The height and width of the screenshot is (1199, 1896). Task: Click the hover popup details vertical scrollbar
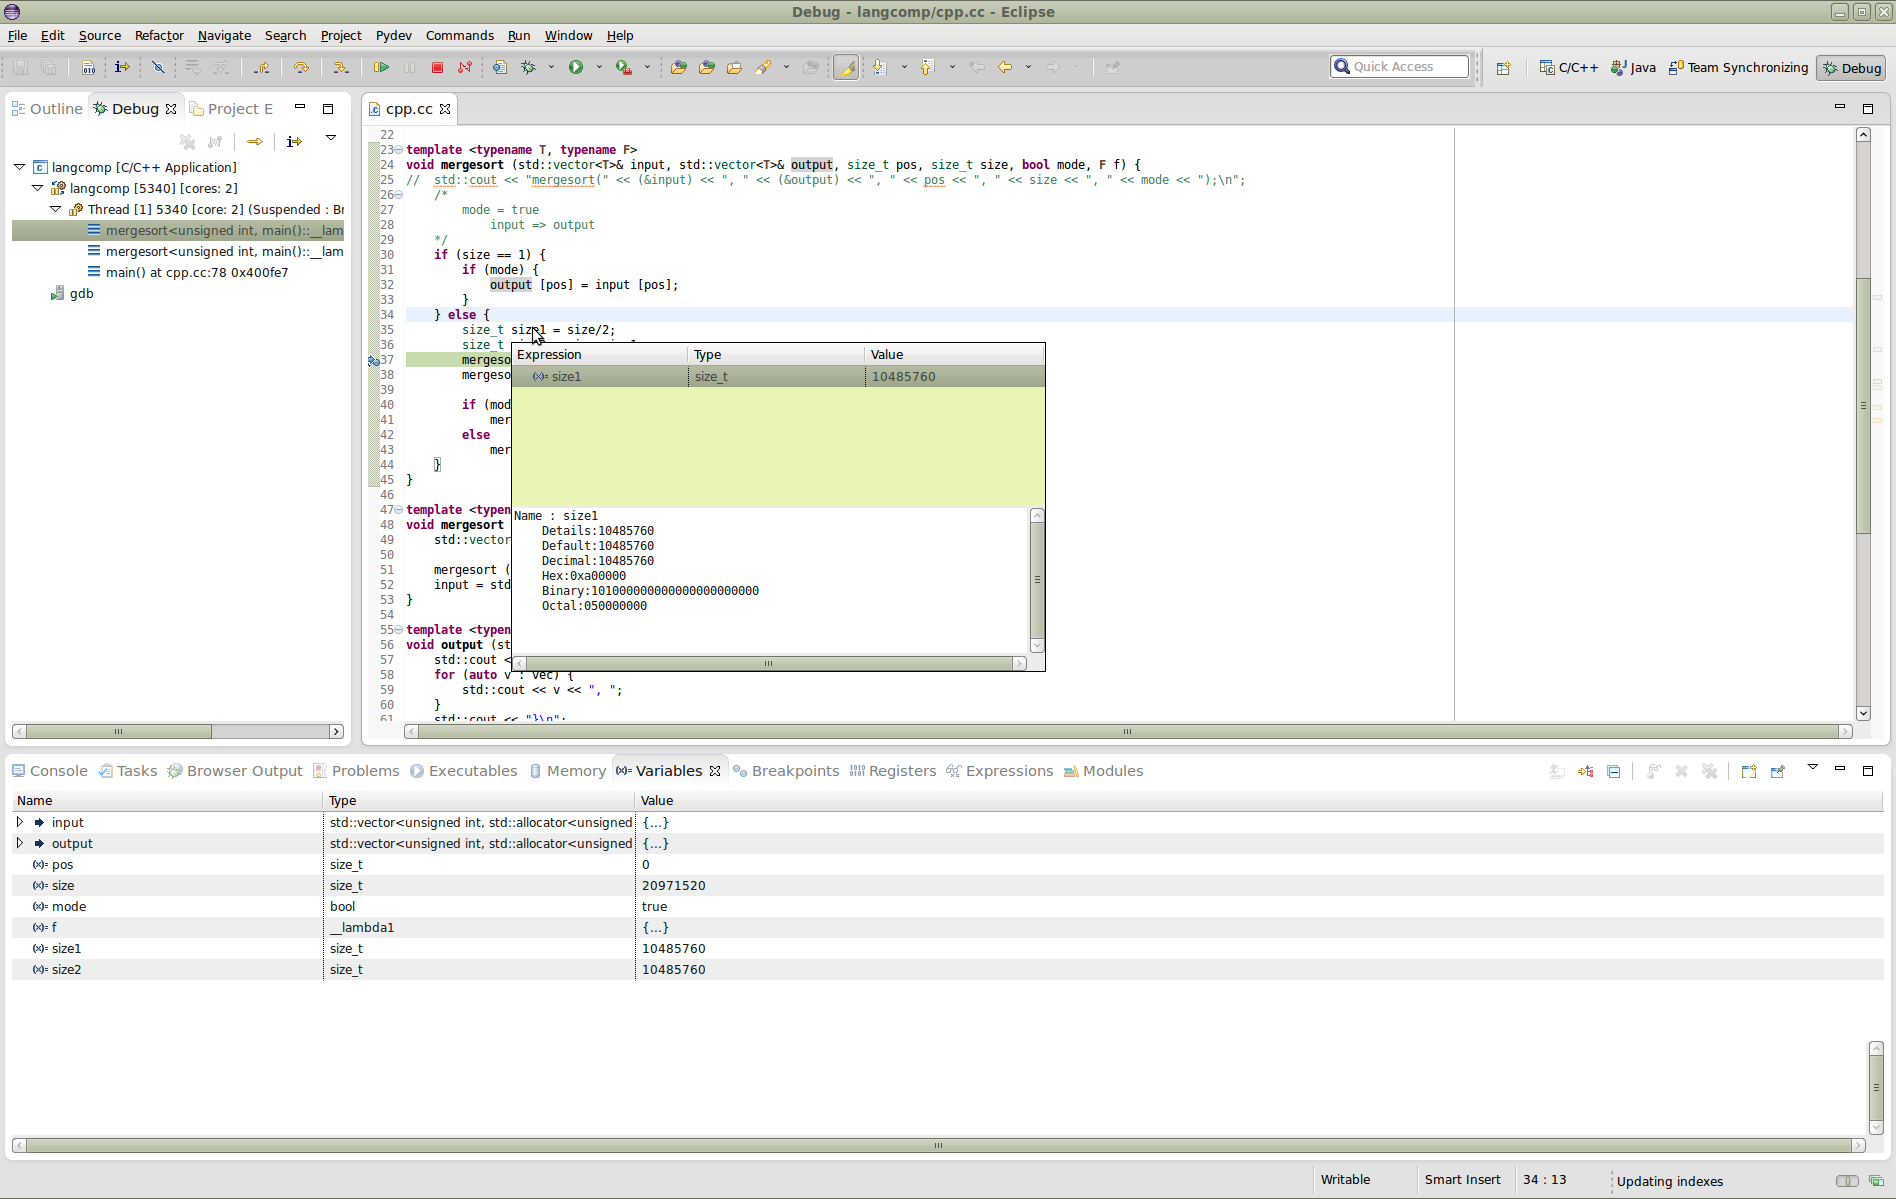click(1037, 580)
